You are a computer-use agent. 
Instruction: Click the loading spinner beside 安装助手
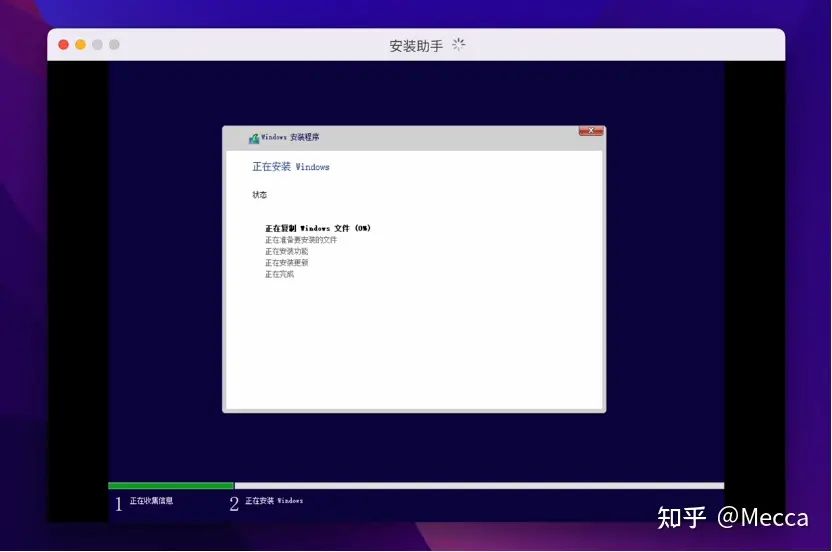(x=458, y=45)
